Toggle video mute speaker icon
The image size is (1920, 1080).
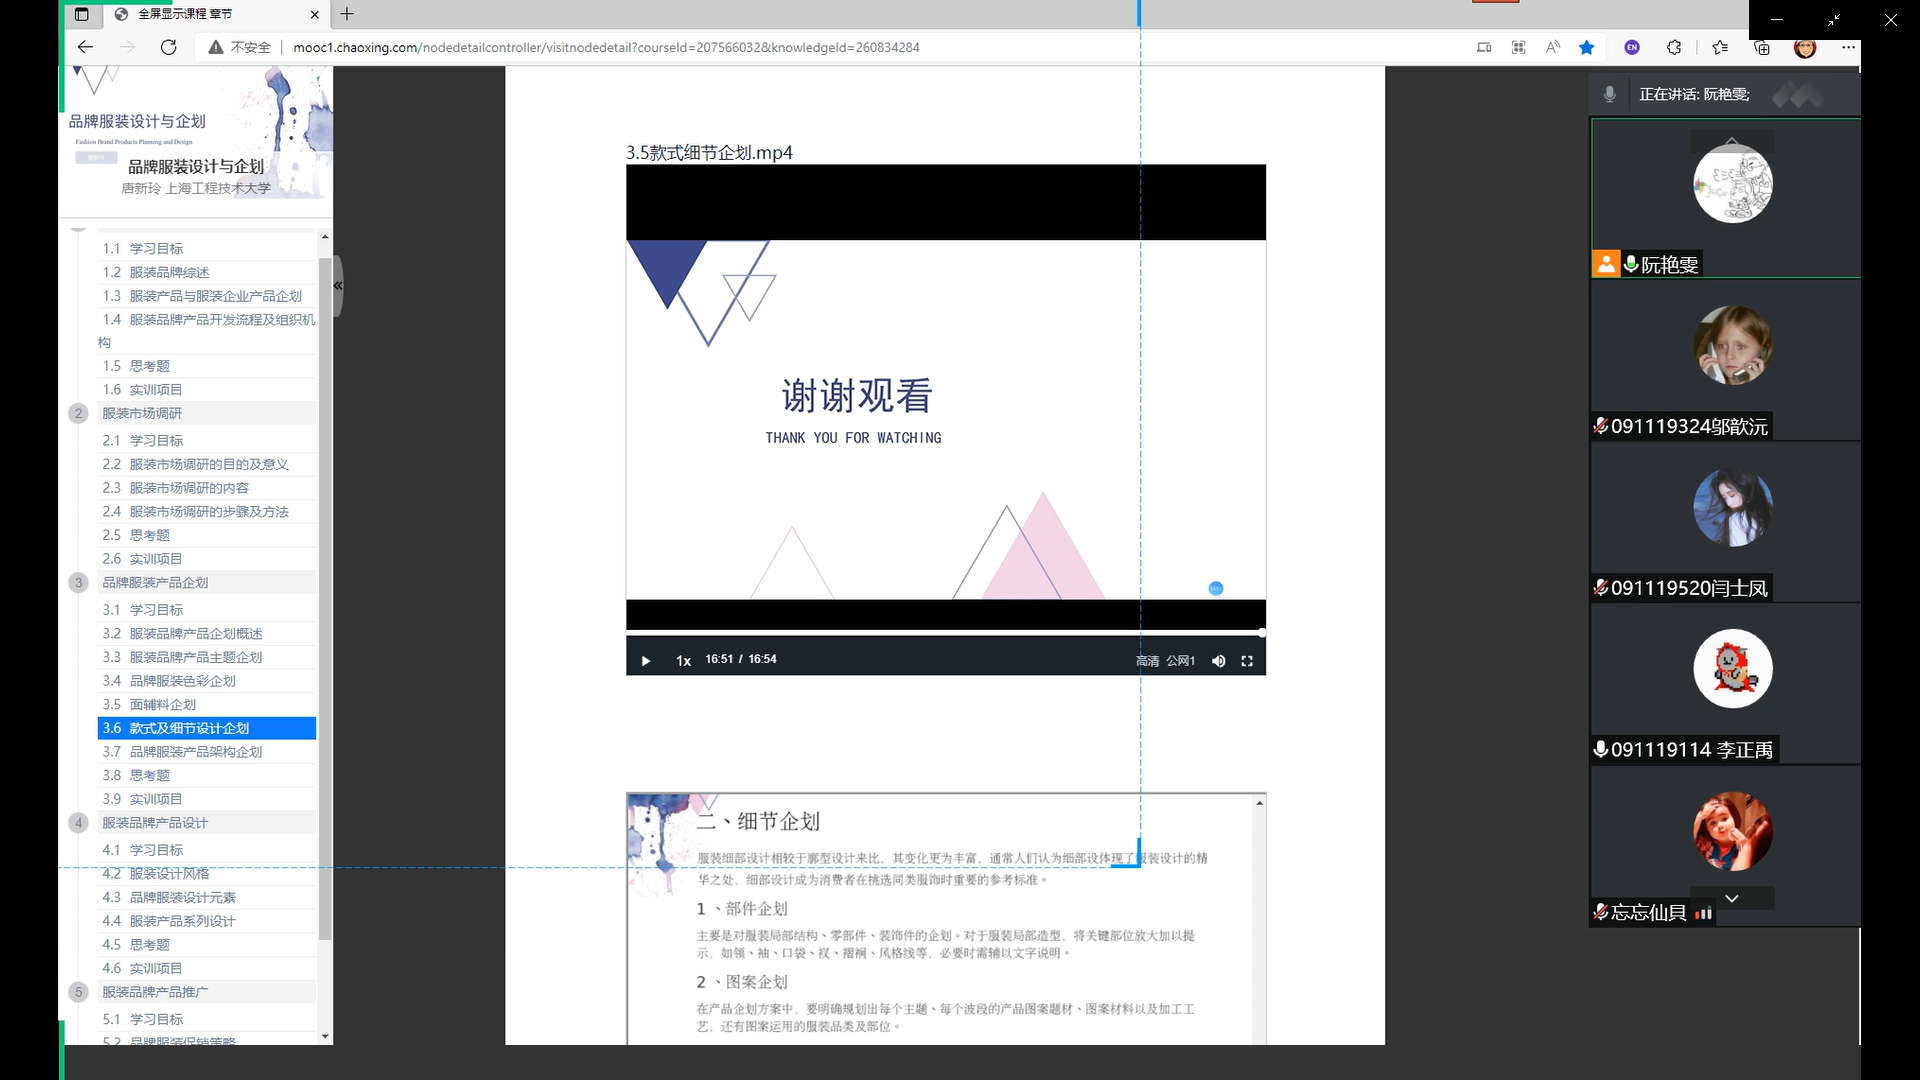(1218, 661)
